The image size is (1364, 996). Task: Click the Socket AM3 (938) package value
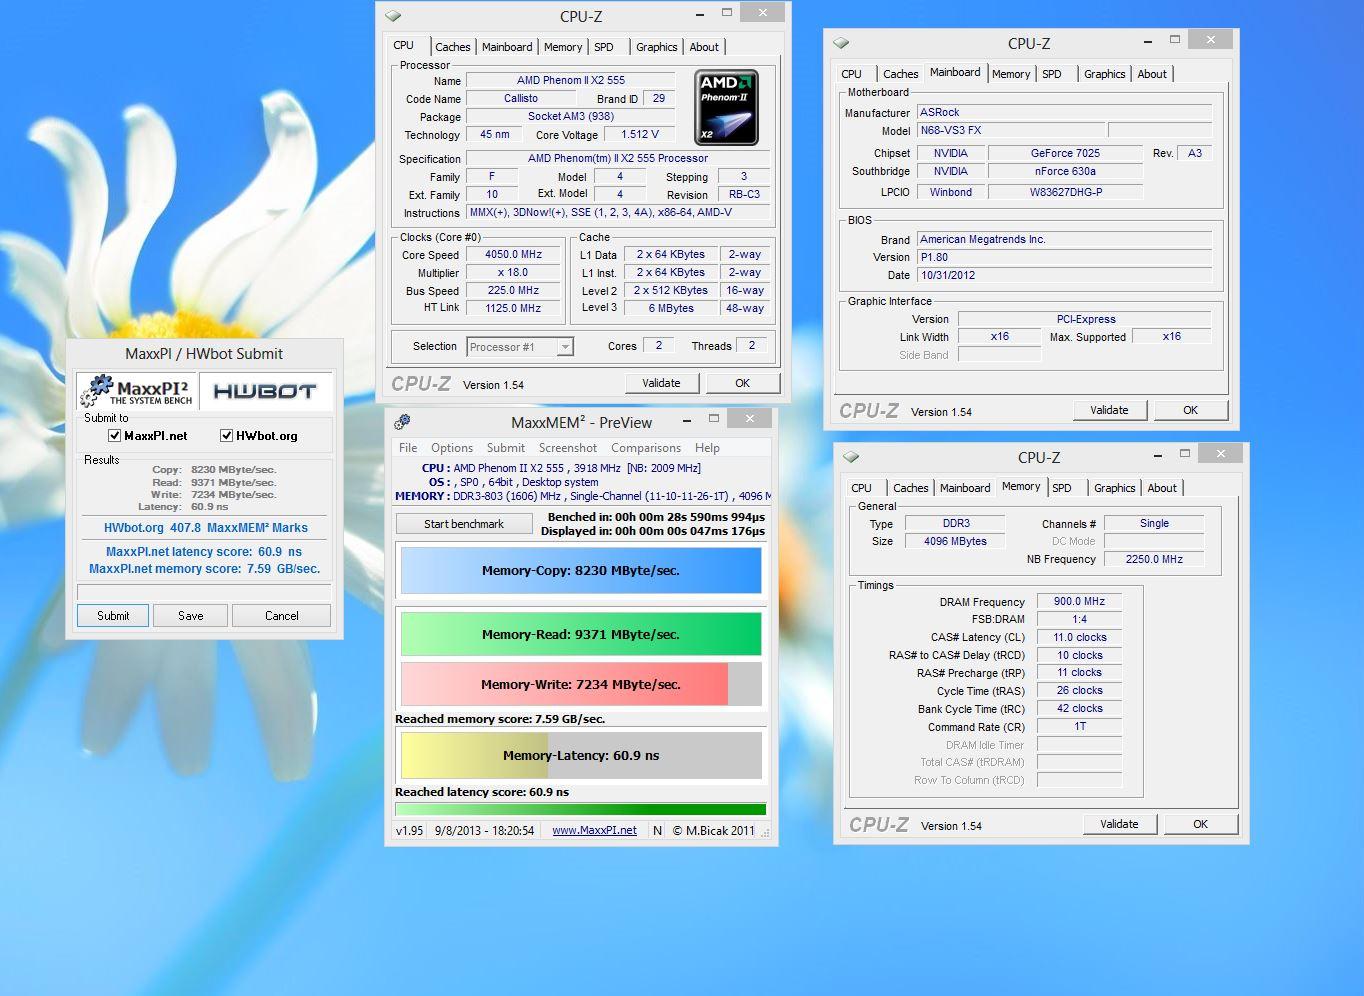pyautogui.click(x=571, y=116)
